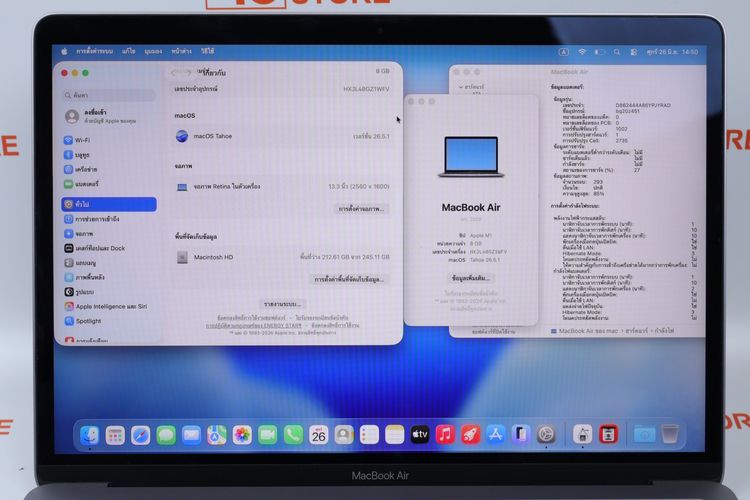Open Messages app in the Dock
This screenshot has width=750, height=500.
click(x=166, y=435)
